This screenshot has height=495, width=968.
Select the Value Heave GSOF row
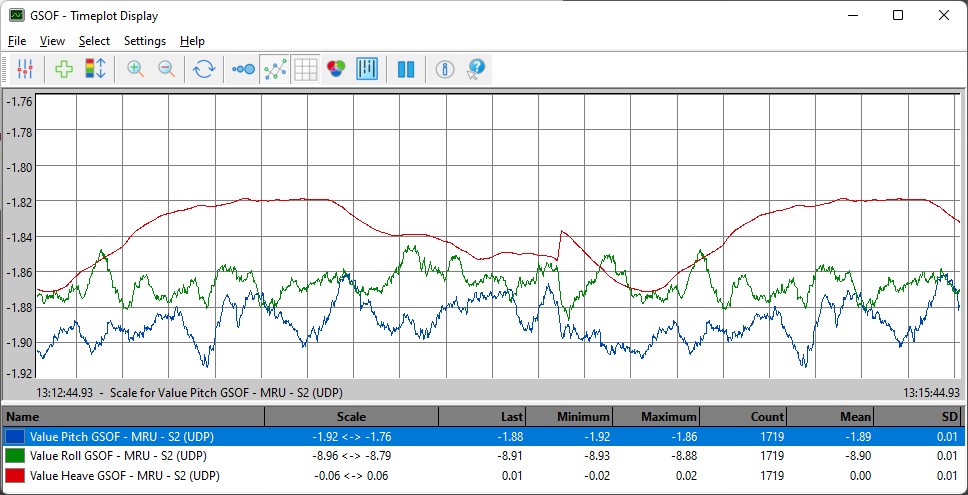pos(125,475)
